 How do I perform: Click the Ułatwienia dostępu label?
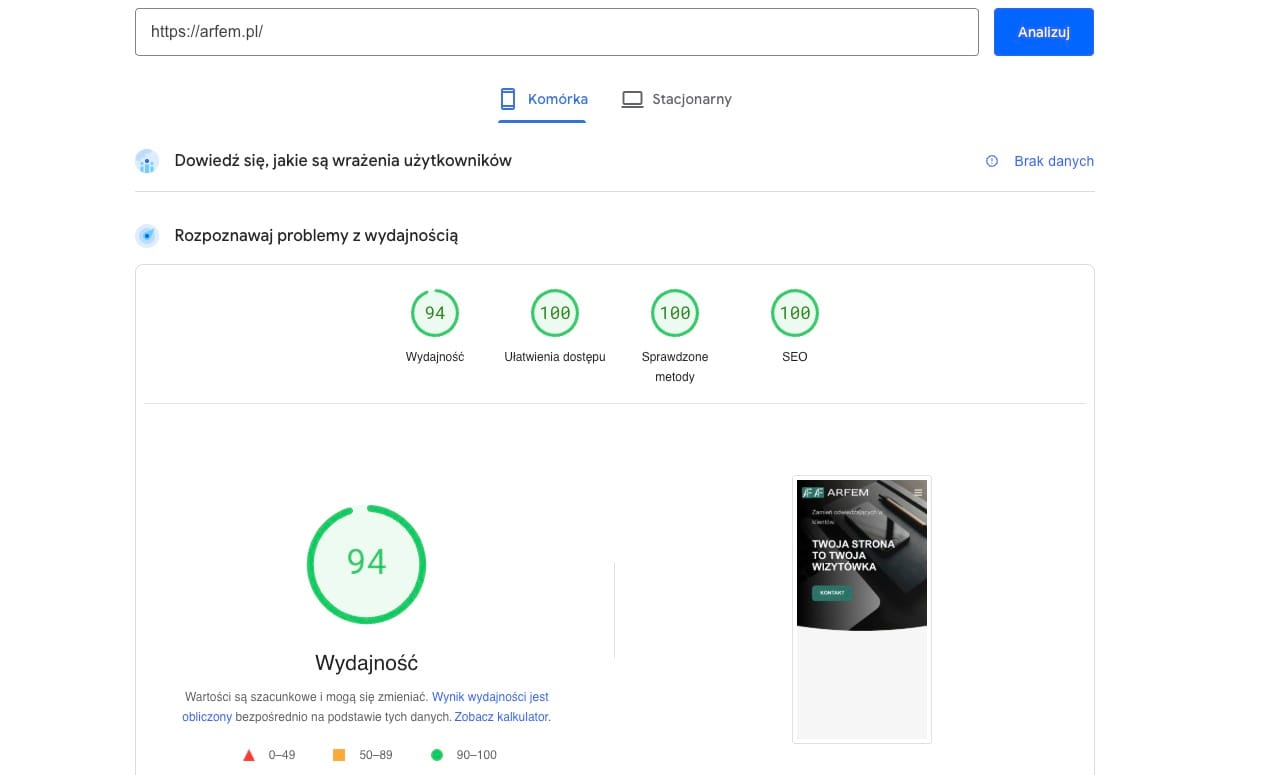pyautogui.click(x=555, y=357)
